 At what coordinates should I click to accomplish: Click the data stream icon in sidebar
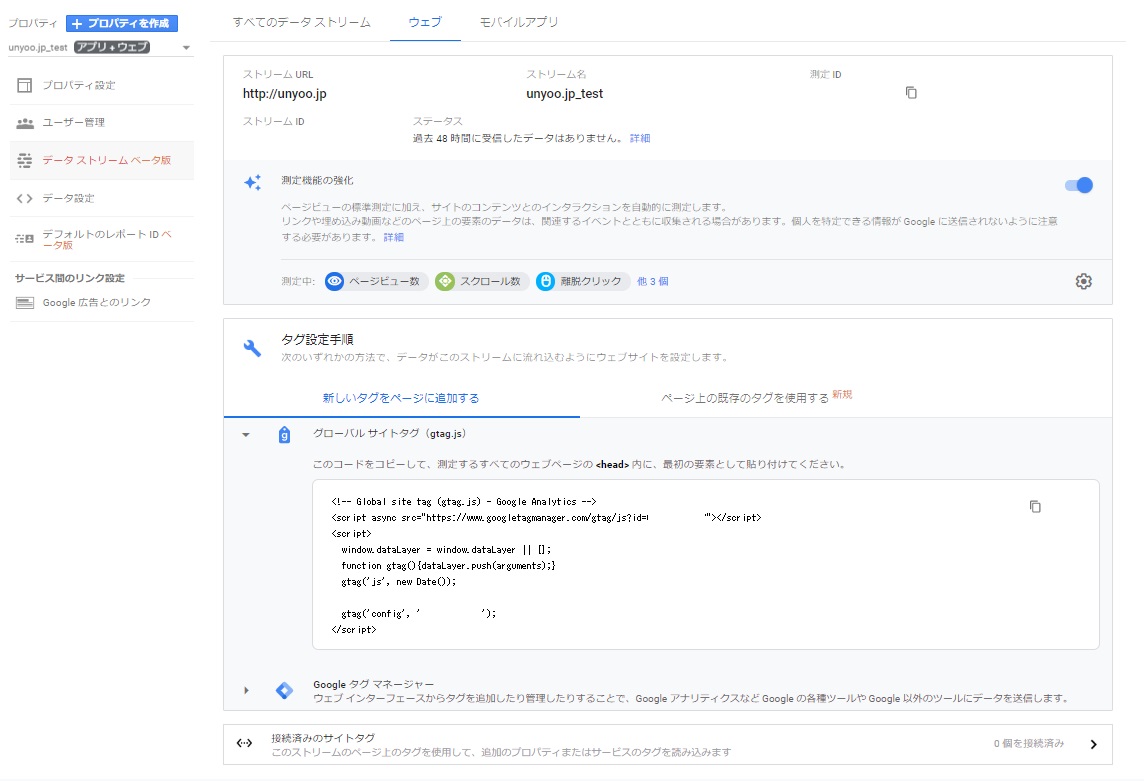click(25, 161)
